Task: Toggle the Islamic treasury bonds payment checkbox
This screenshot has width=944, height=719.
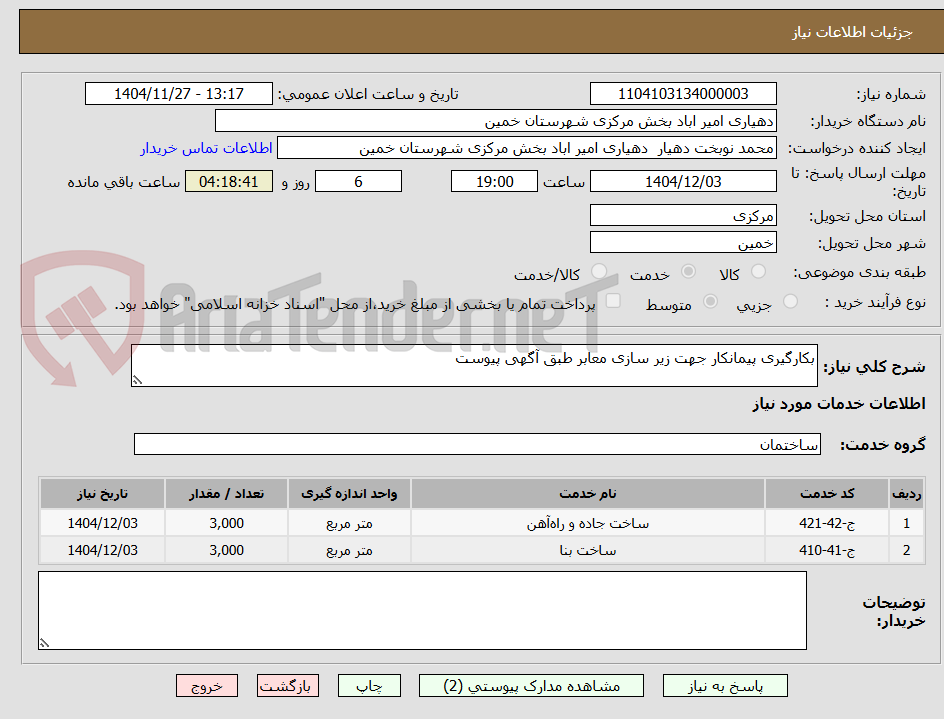Action: click(613, 300)
